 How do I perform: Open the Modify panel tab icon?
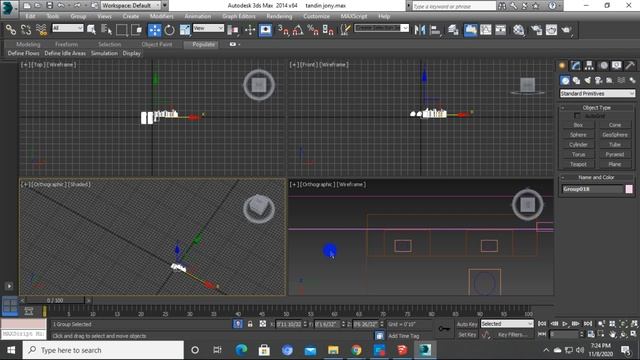pos(576,65)
